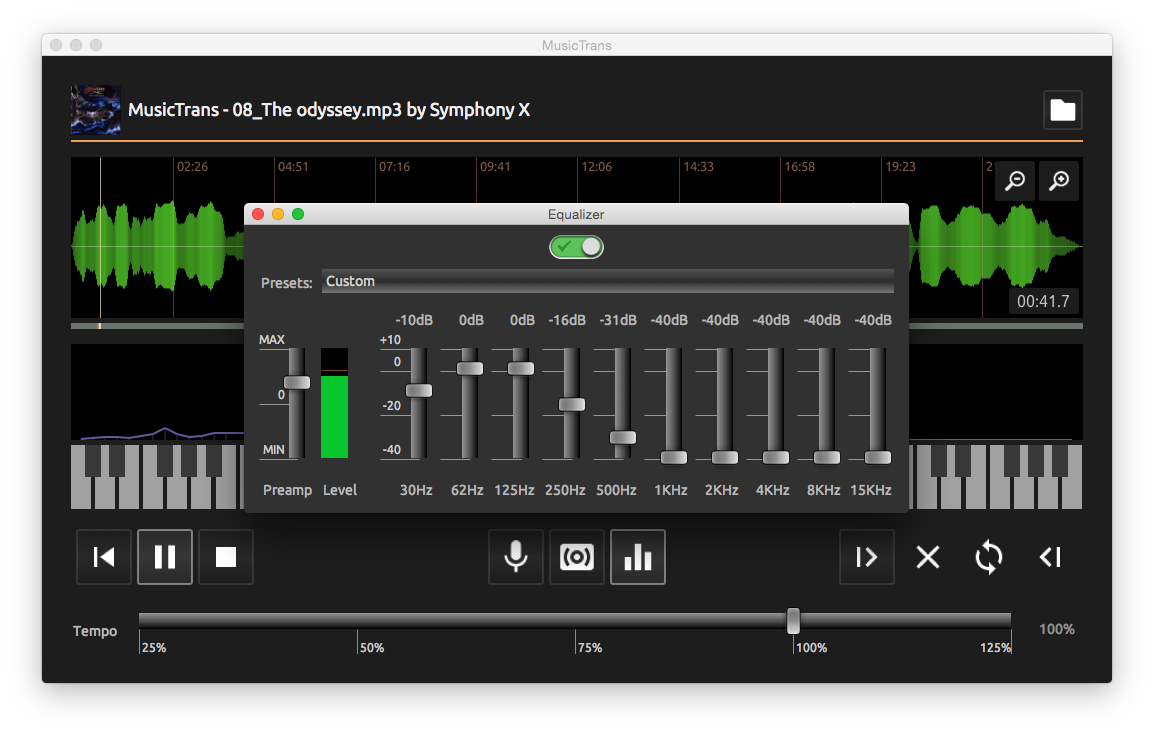Click the 500Hz band slider handle
Viewport: 1154px width, 733px height.
[623, 438]
